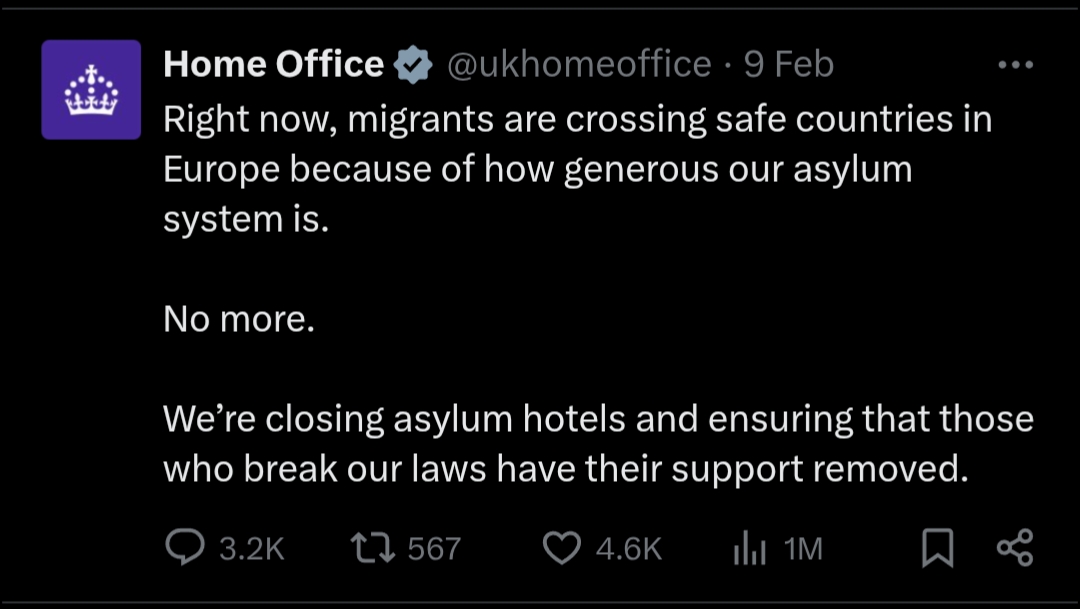Click the reply speech bubble icon

coord(183,547)
